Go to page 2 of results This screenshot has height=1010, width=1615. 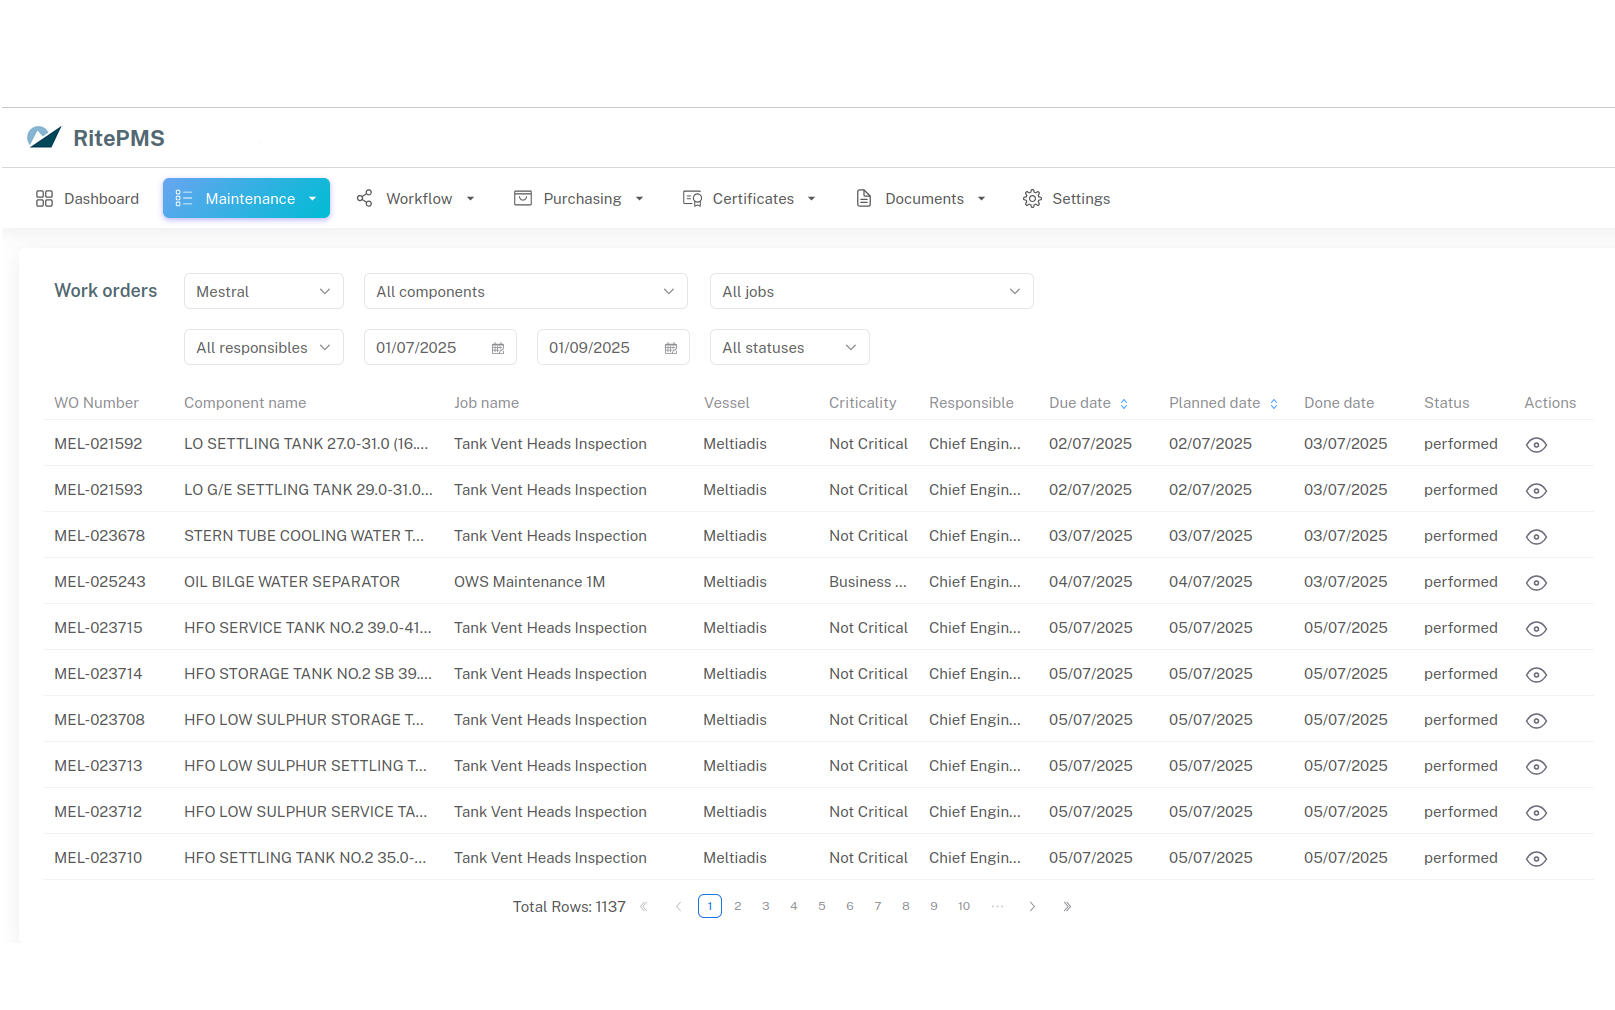pos(738,907)
